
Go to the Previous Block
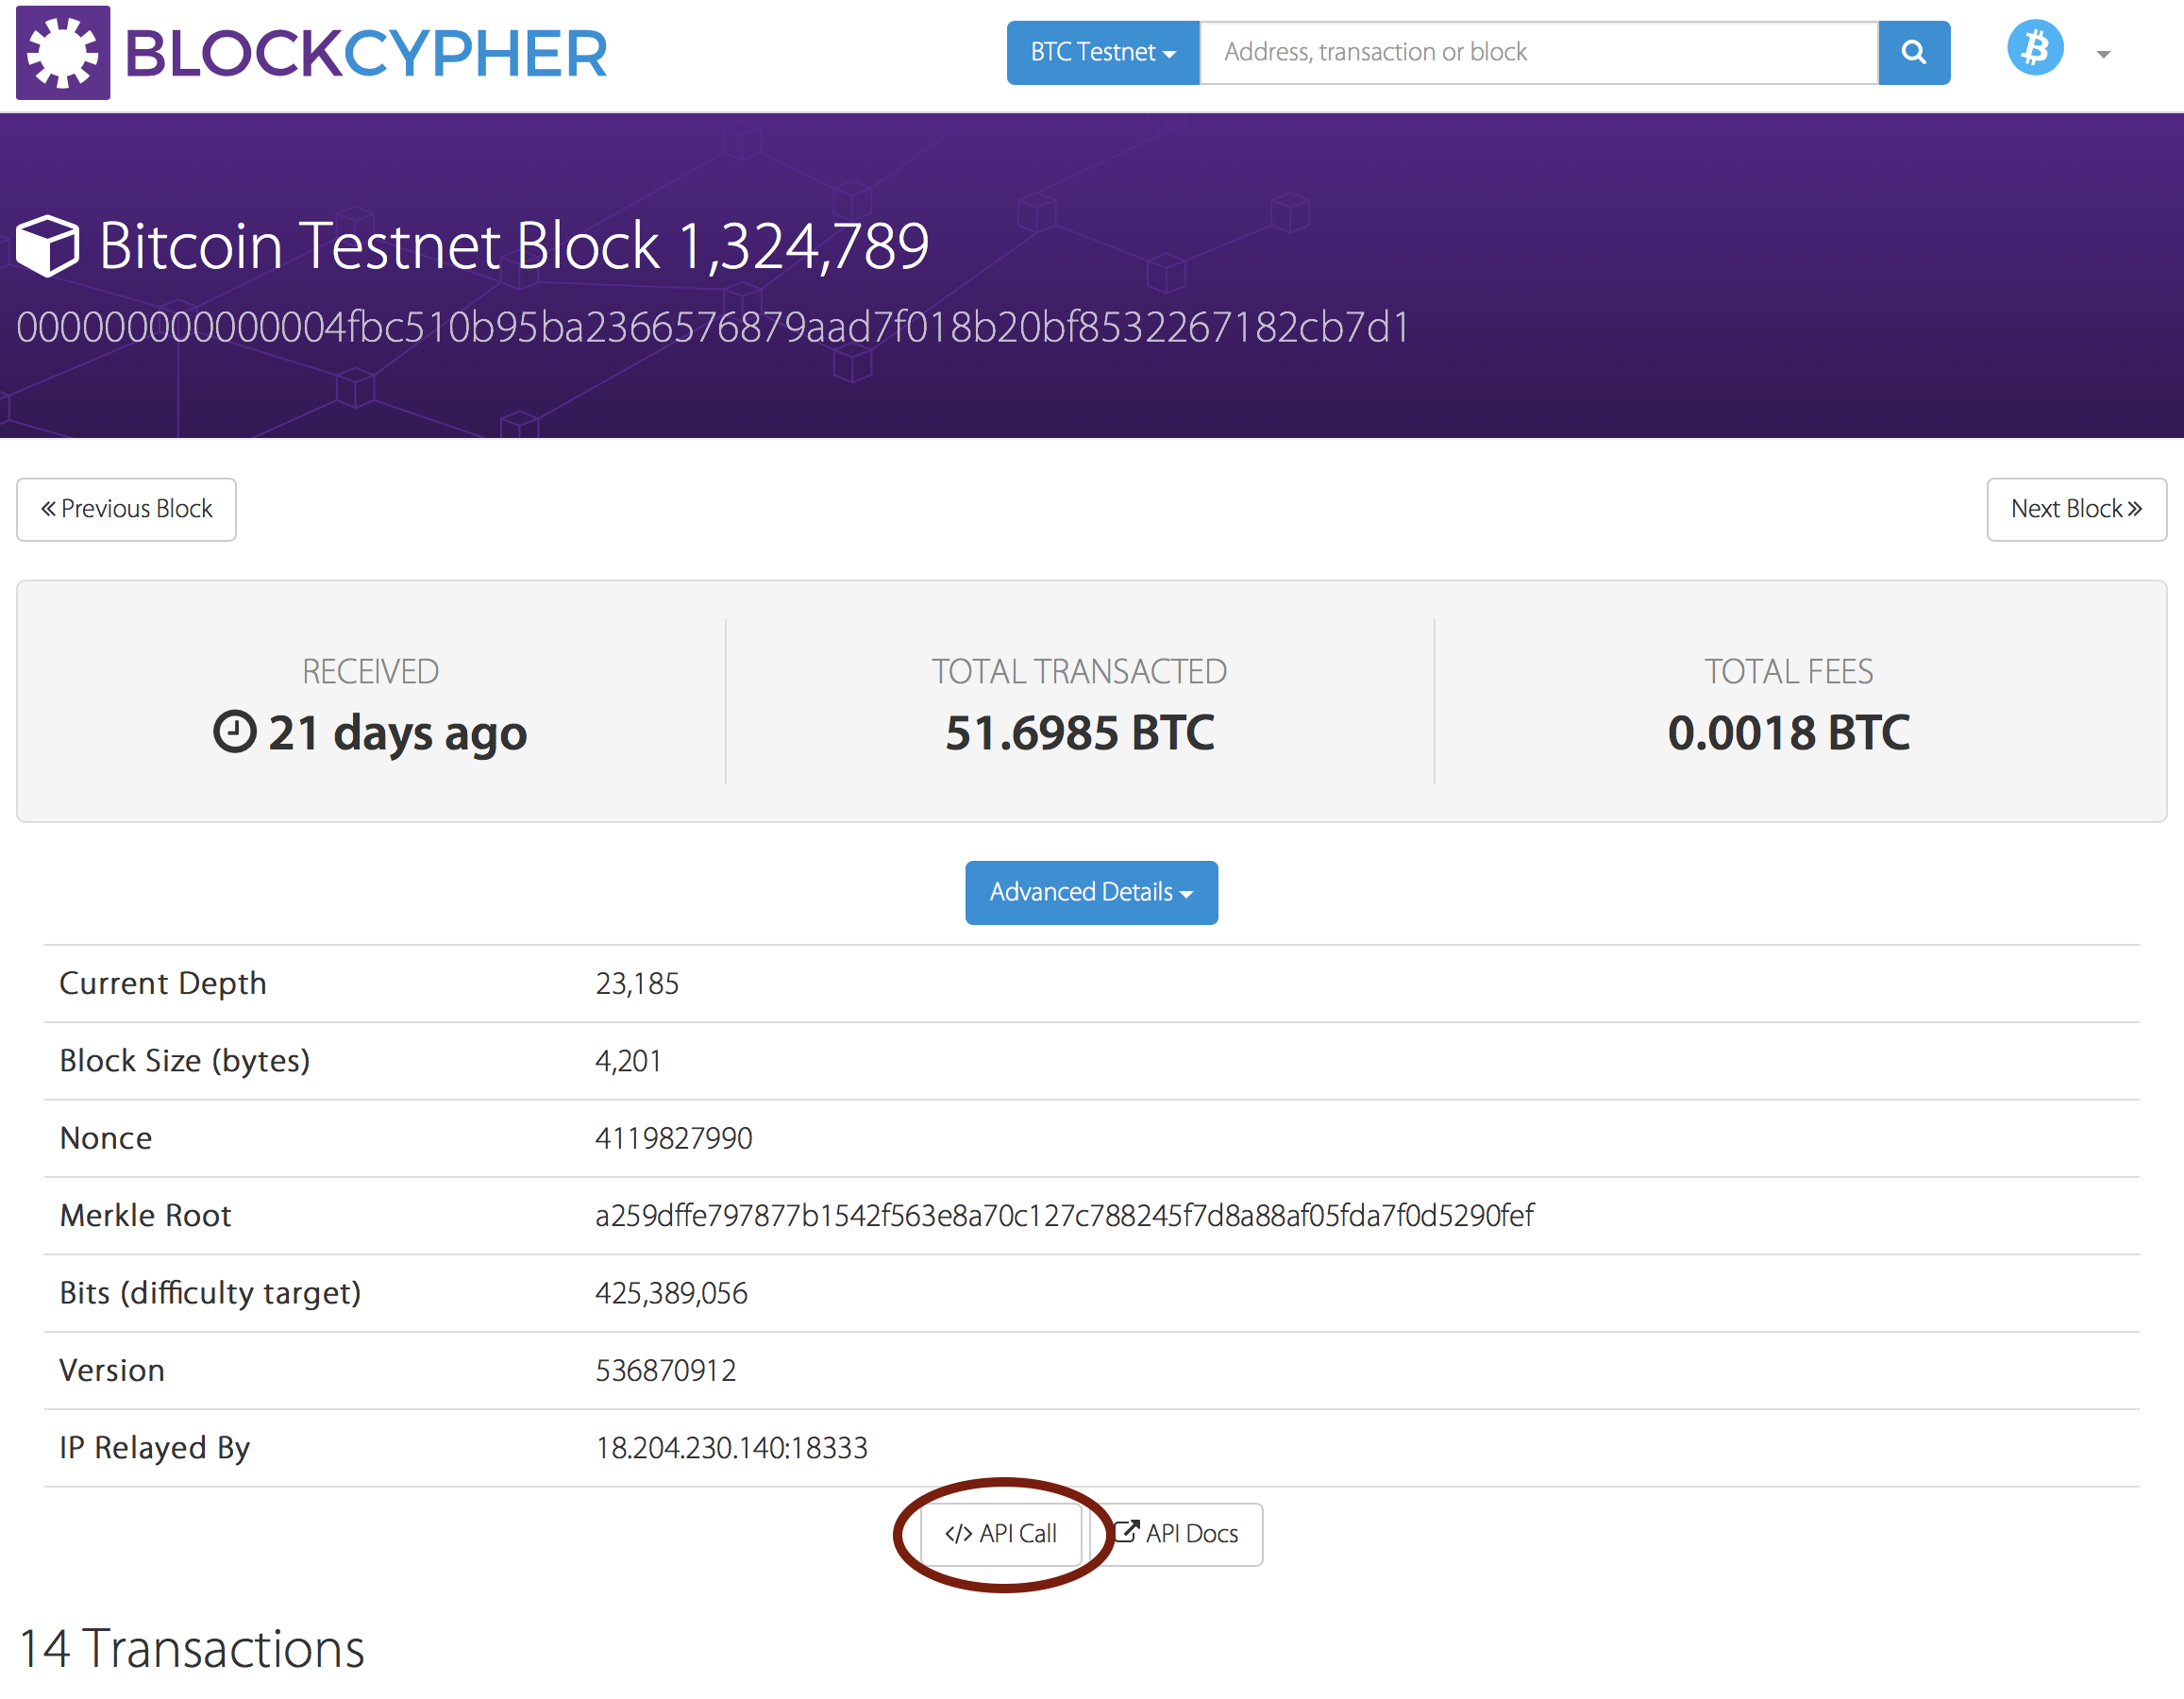tap(127, 509)
